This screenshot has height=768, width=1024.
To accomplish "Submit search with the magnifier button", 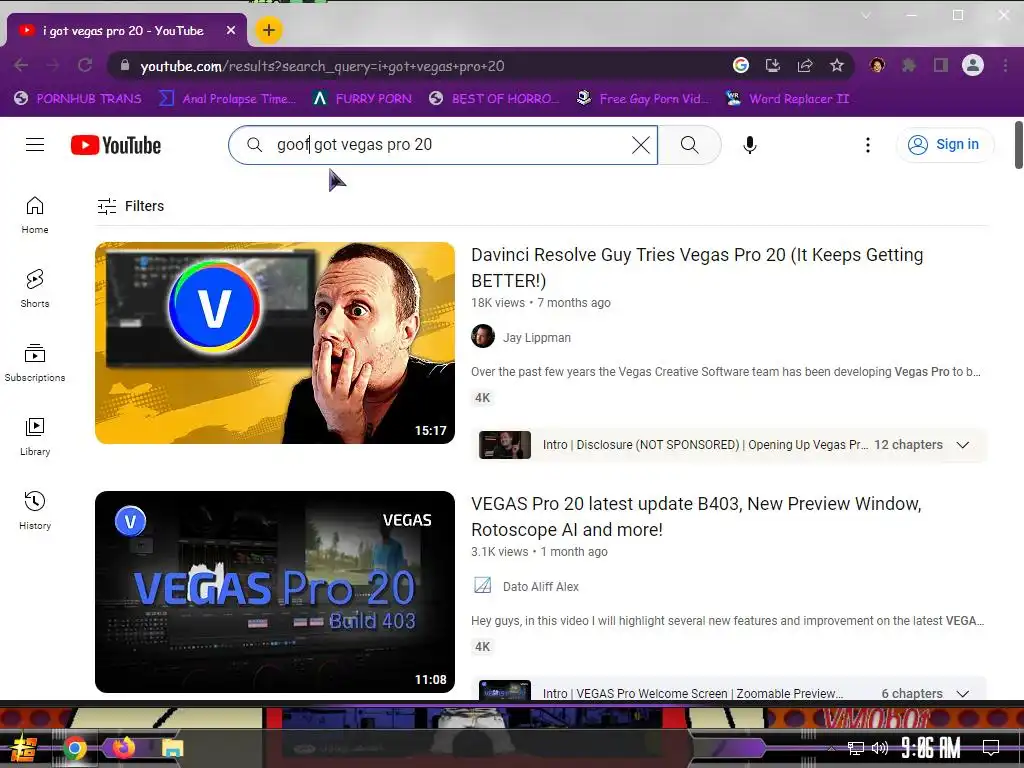I will point(690,145).
